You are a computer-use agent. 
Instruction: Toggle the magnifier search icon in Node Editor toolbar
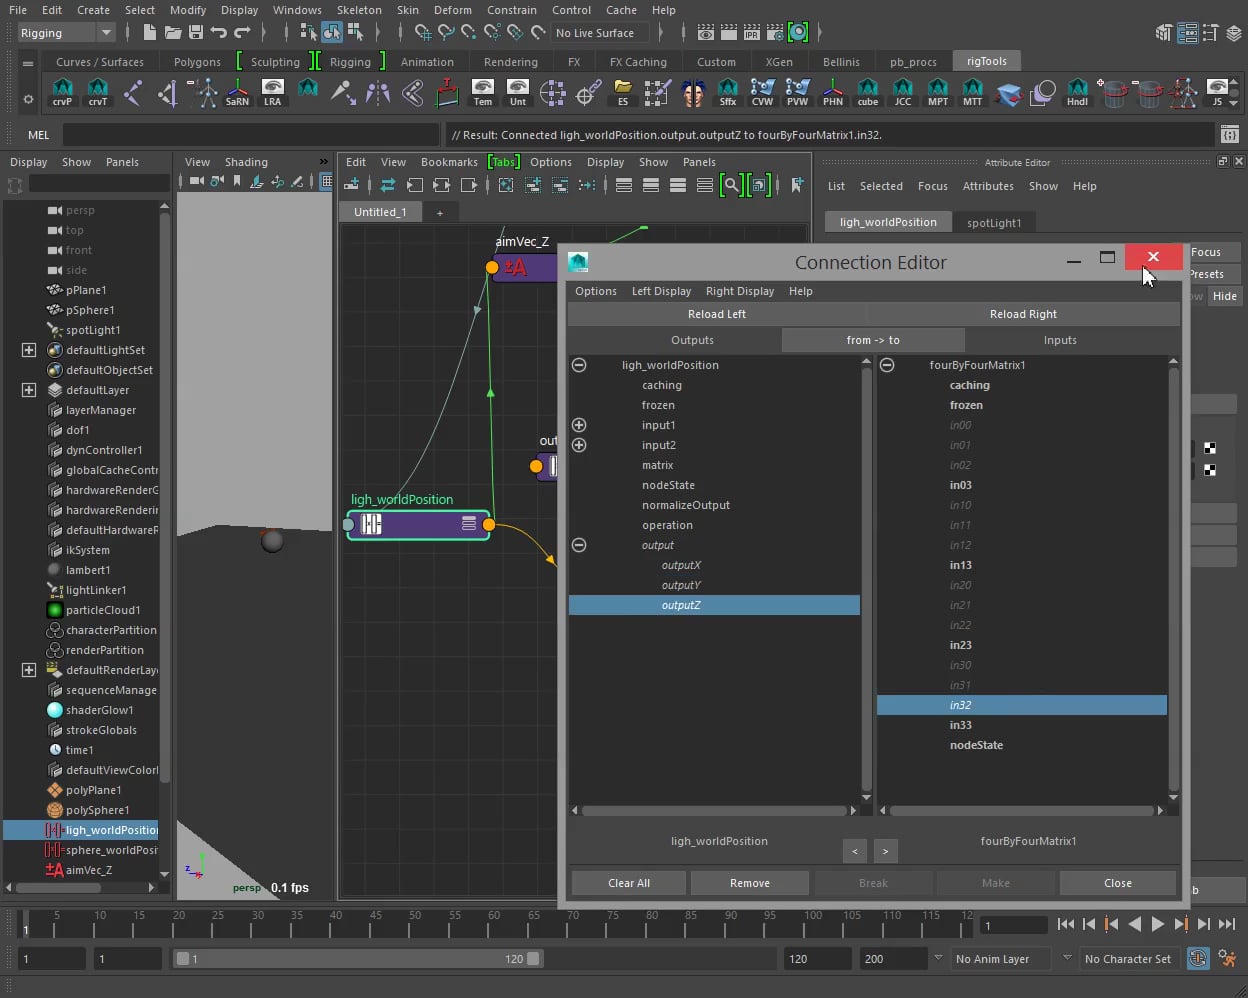pos(732,185)
